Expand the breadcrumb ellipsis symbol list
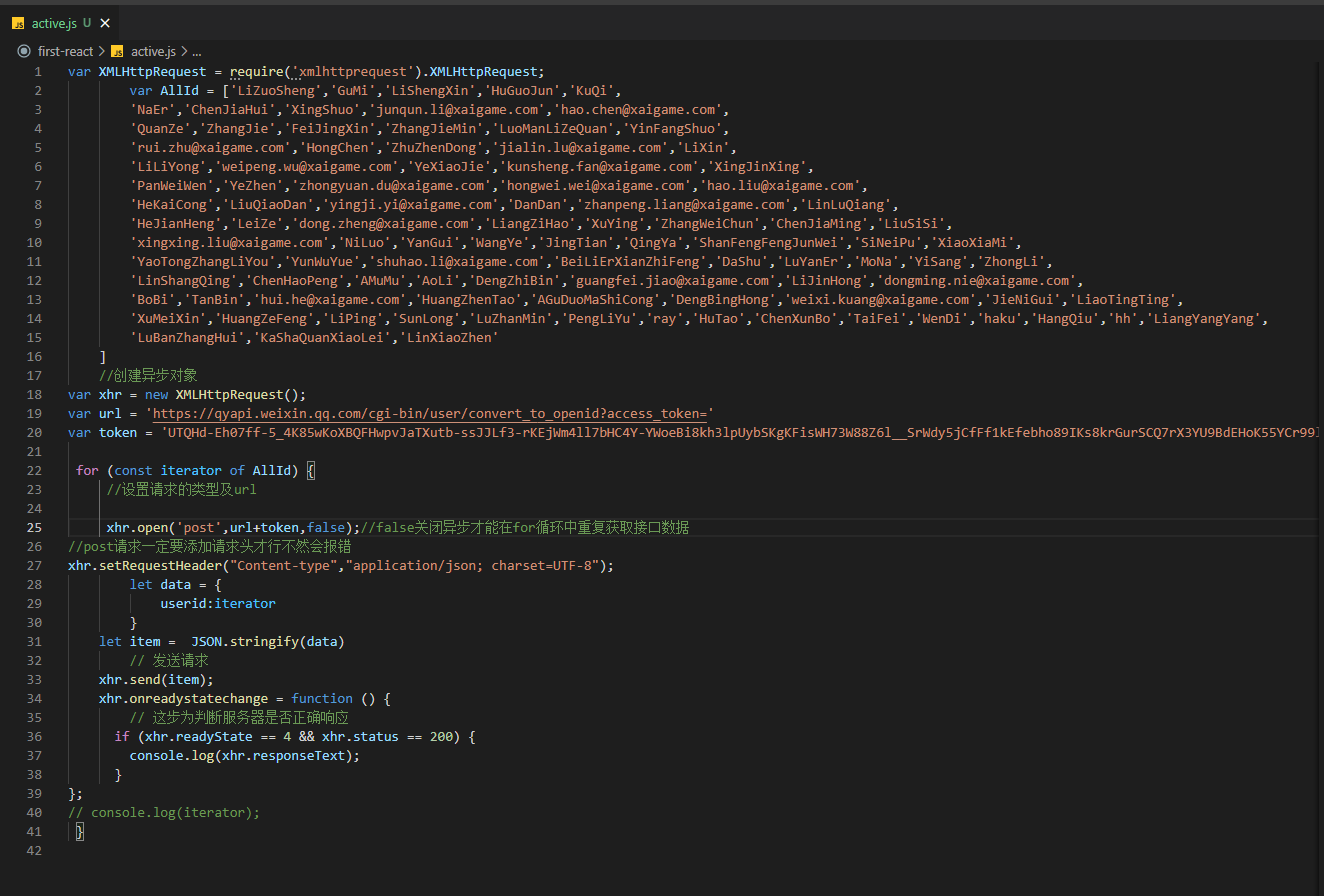Screen dimensions: 1324x896 click(x=196, y=51)
